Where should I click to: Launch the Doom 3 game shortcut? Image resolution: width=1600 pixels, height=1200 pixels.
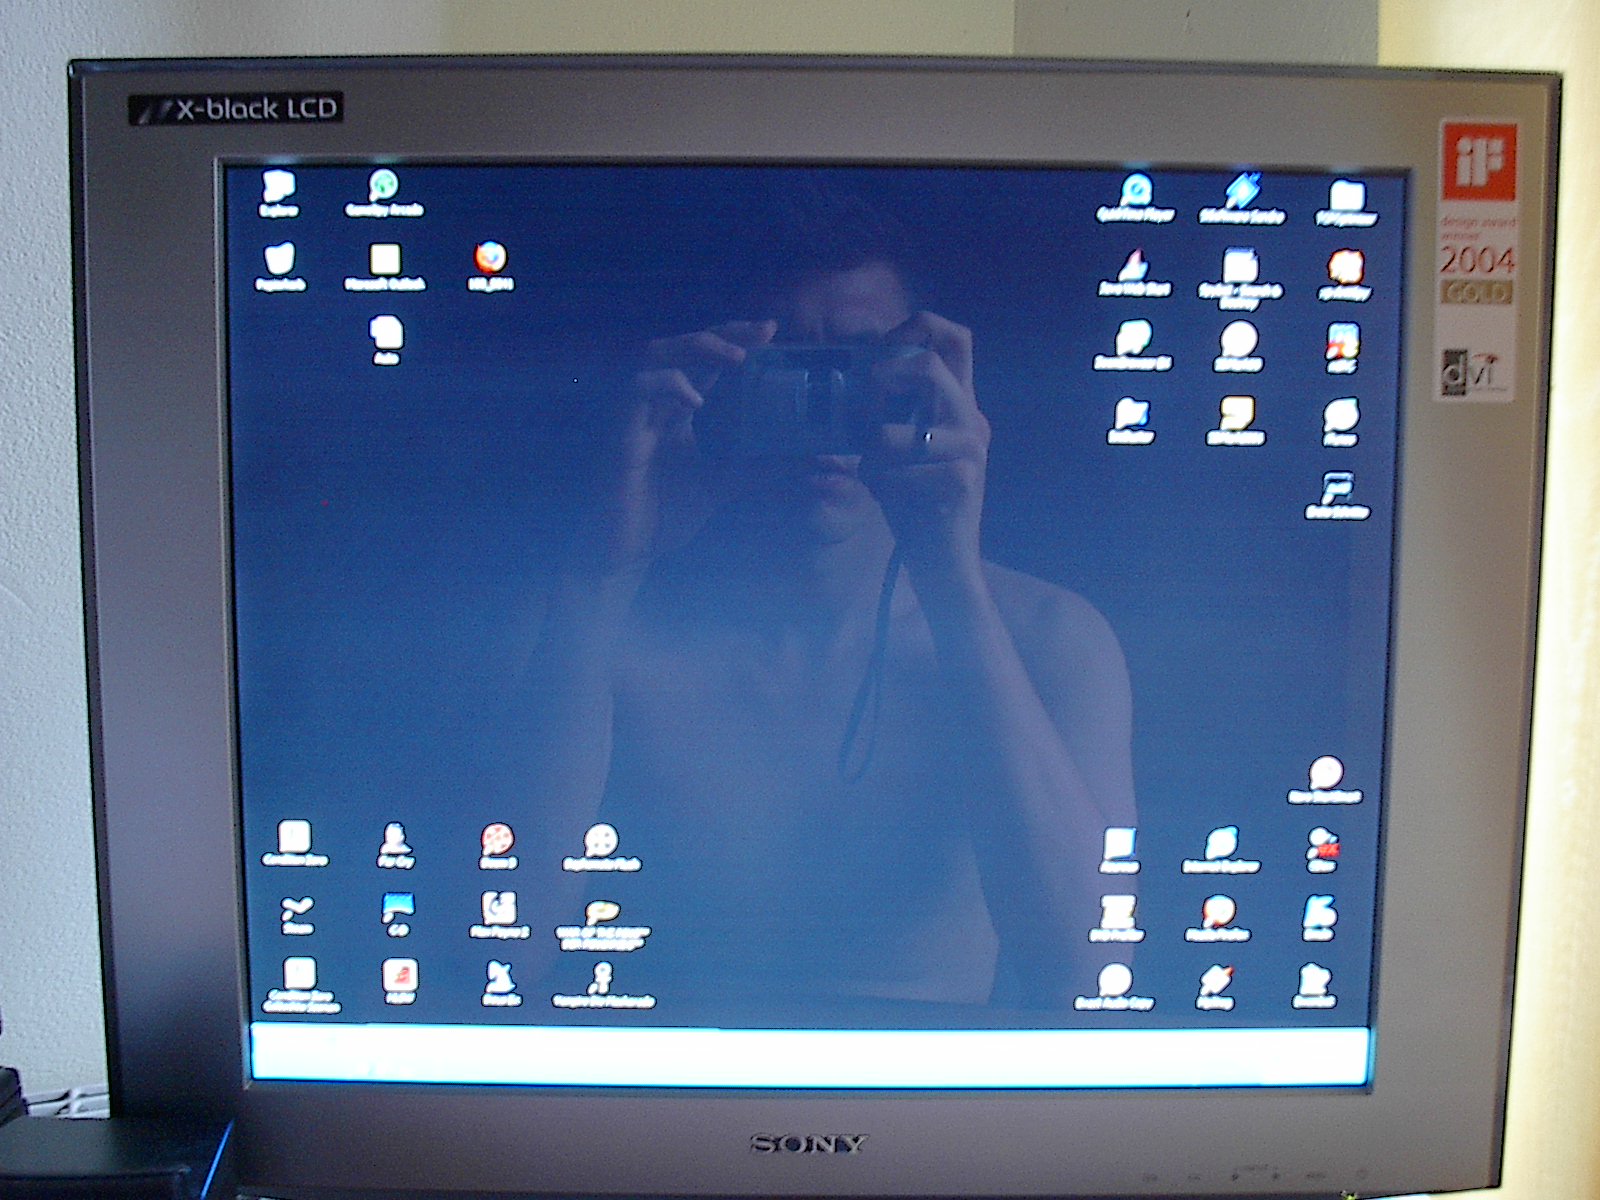pos(498,842)
